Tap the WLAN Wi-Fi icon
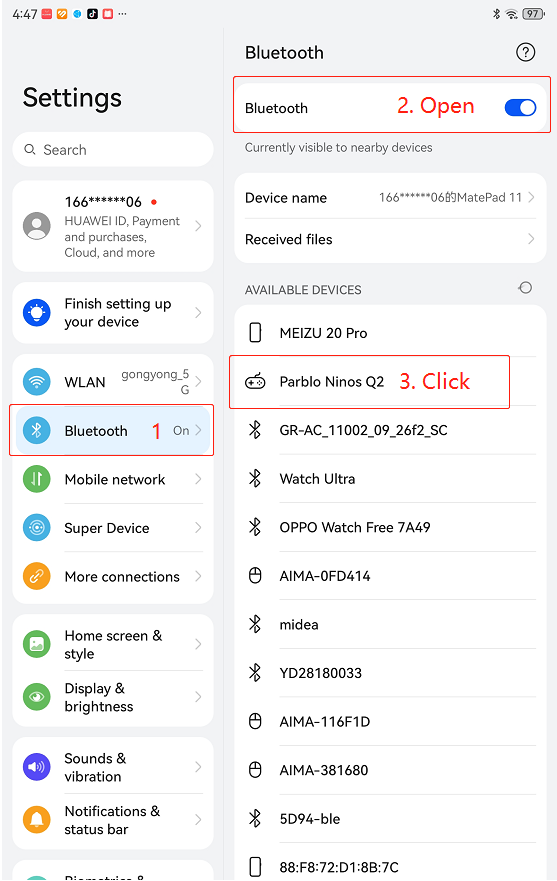The width and height of the screenshot is (557, 881). point(37,382)
